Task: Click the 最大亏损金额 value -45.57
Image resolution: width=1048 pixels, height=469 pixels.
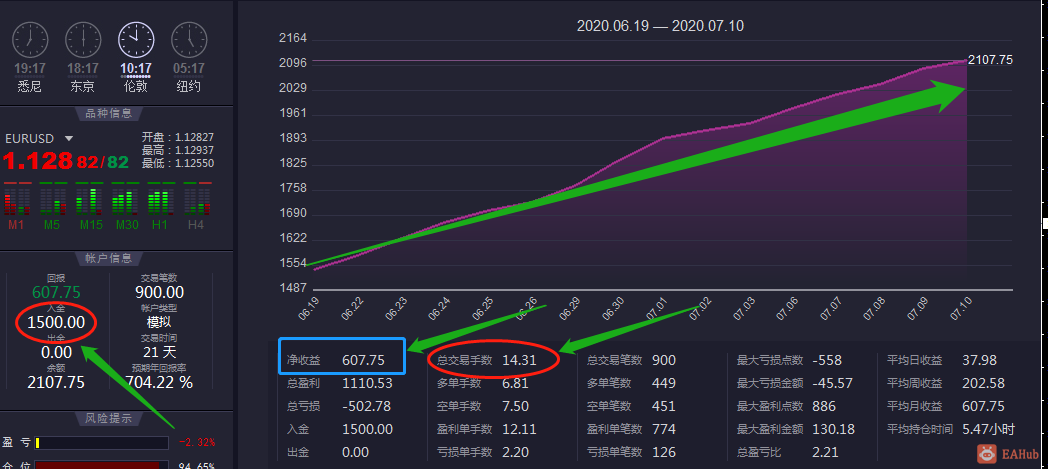Action: click(x=833, y=383)
